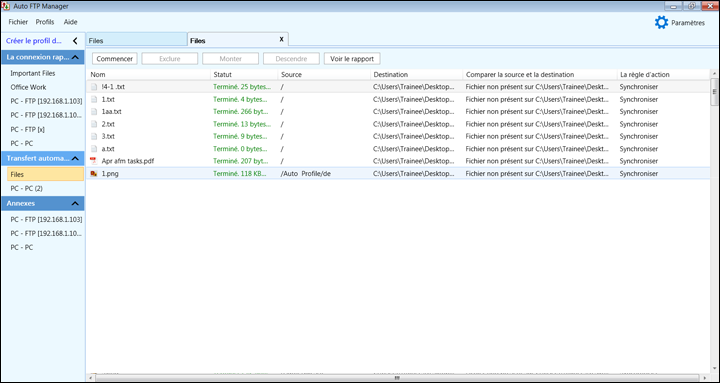Click the text file icon of 1aa.txt

[94, 112]
